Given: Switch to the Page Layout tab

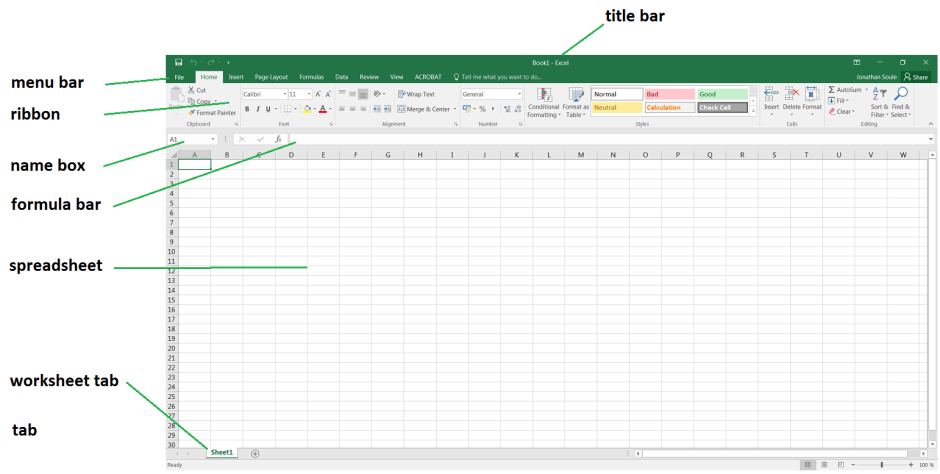Looking at the screenshot, I should [271, 77].
